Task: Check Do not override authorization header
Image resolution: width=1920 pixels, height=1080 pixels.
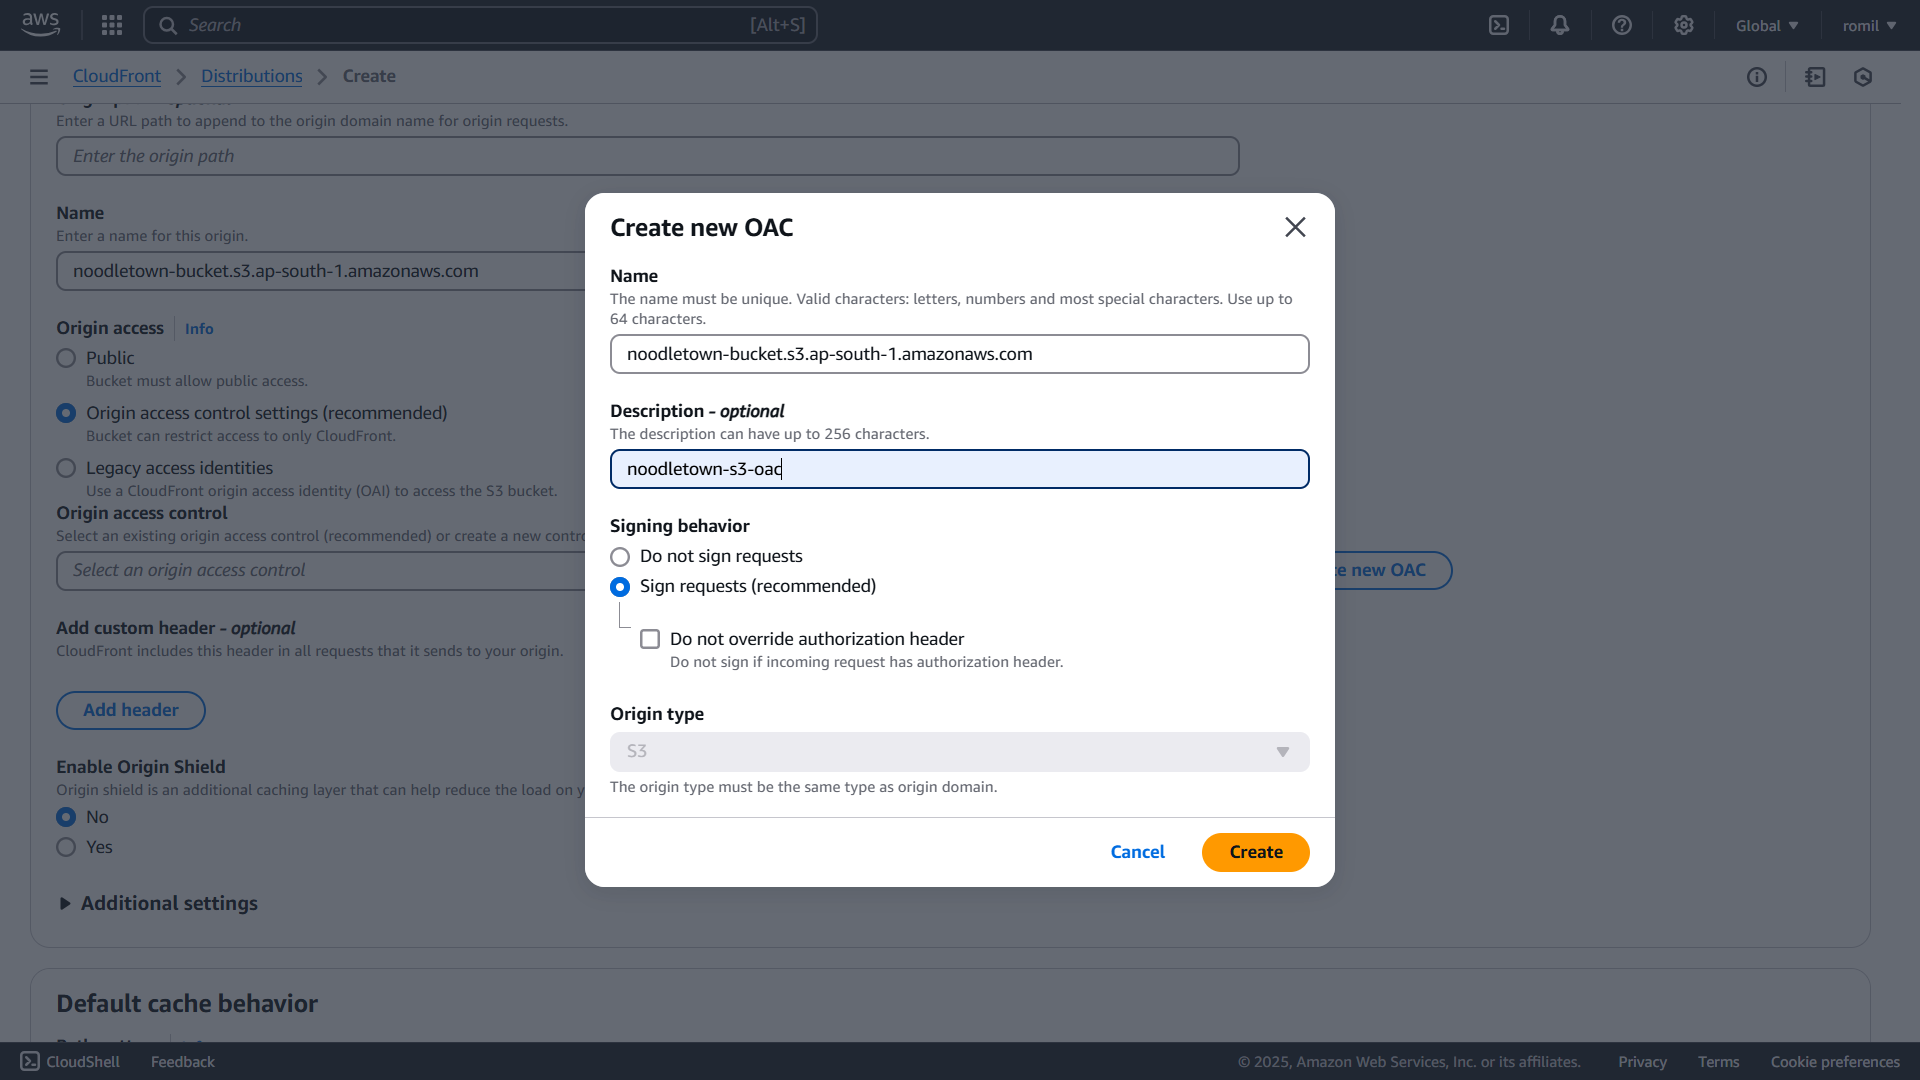Action: (650, 639)
